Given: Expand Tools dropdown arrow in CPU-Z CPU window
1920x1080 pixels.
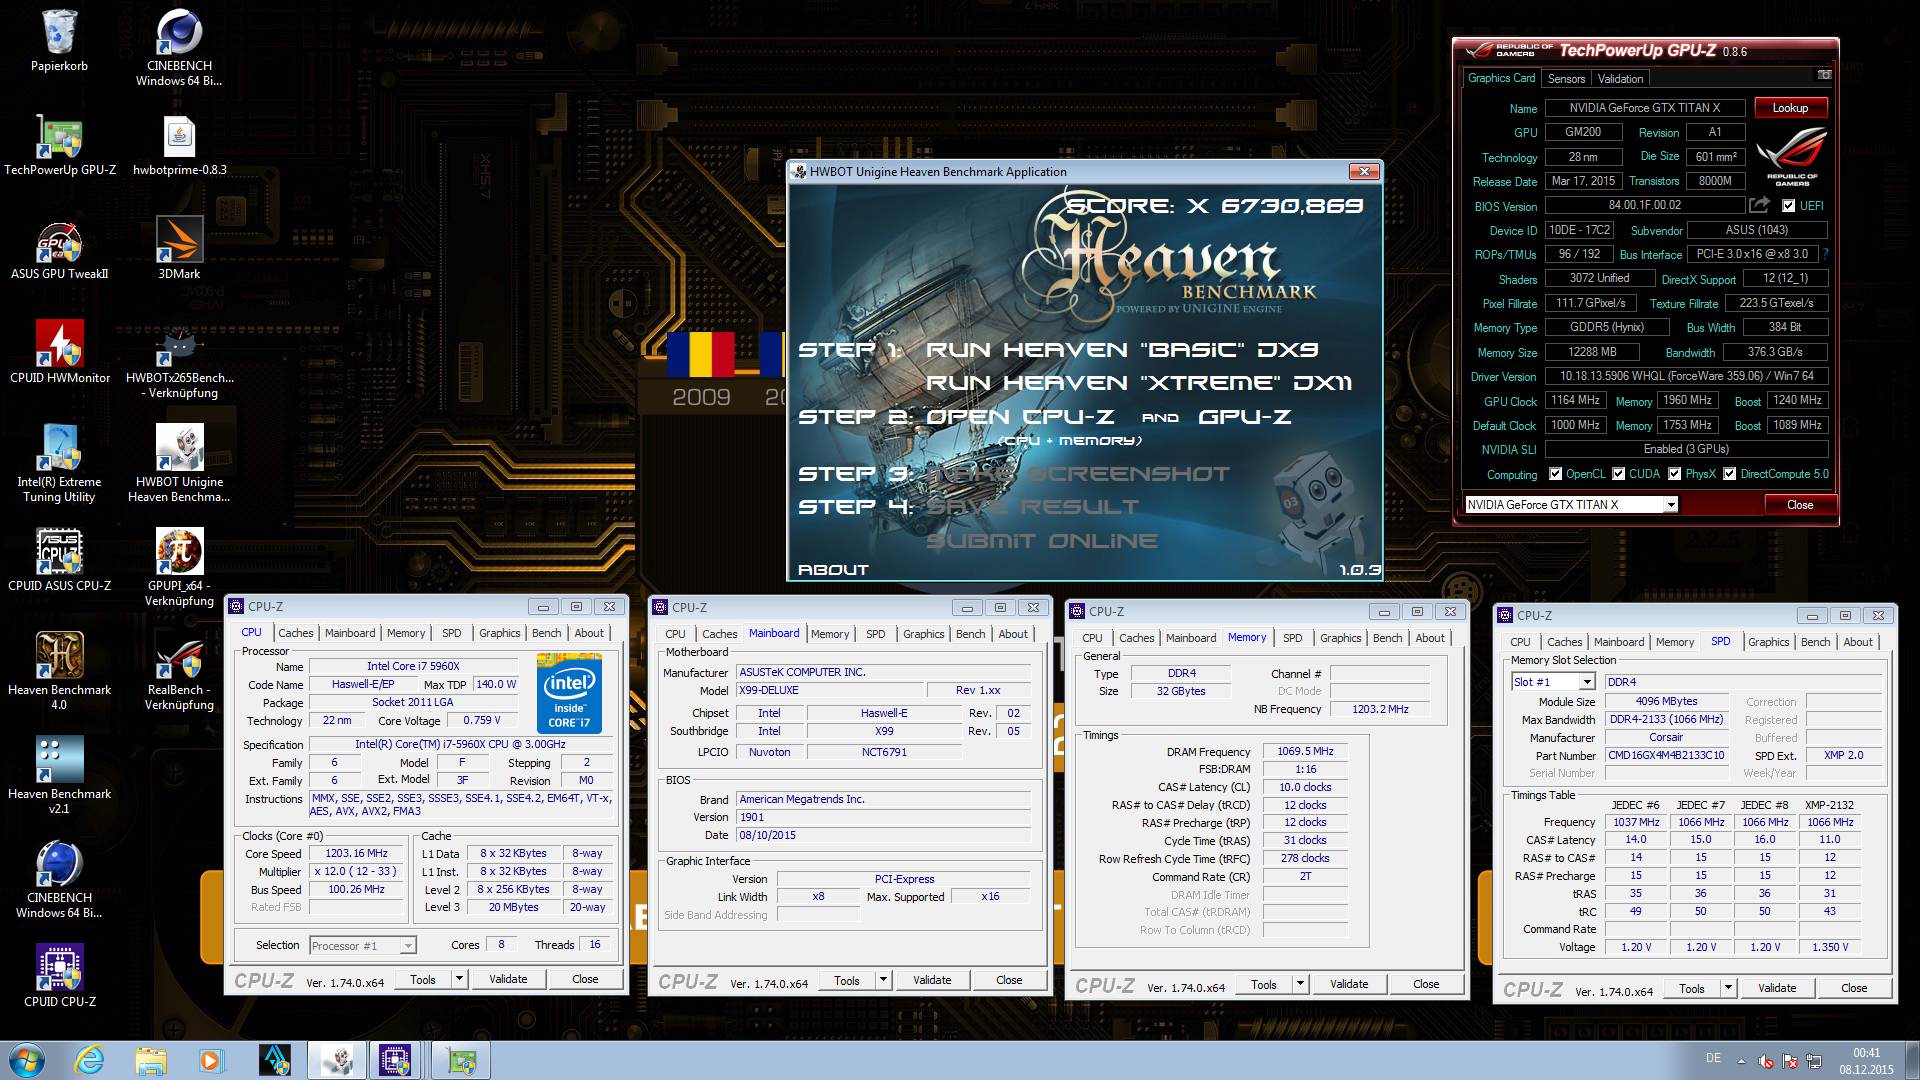Looking at the screenshot, I should [459, 979].
